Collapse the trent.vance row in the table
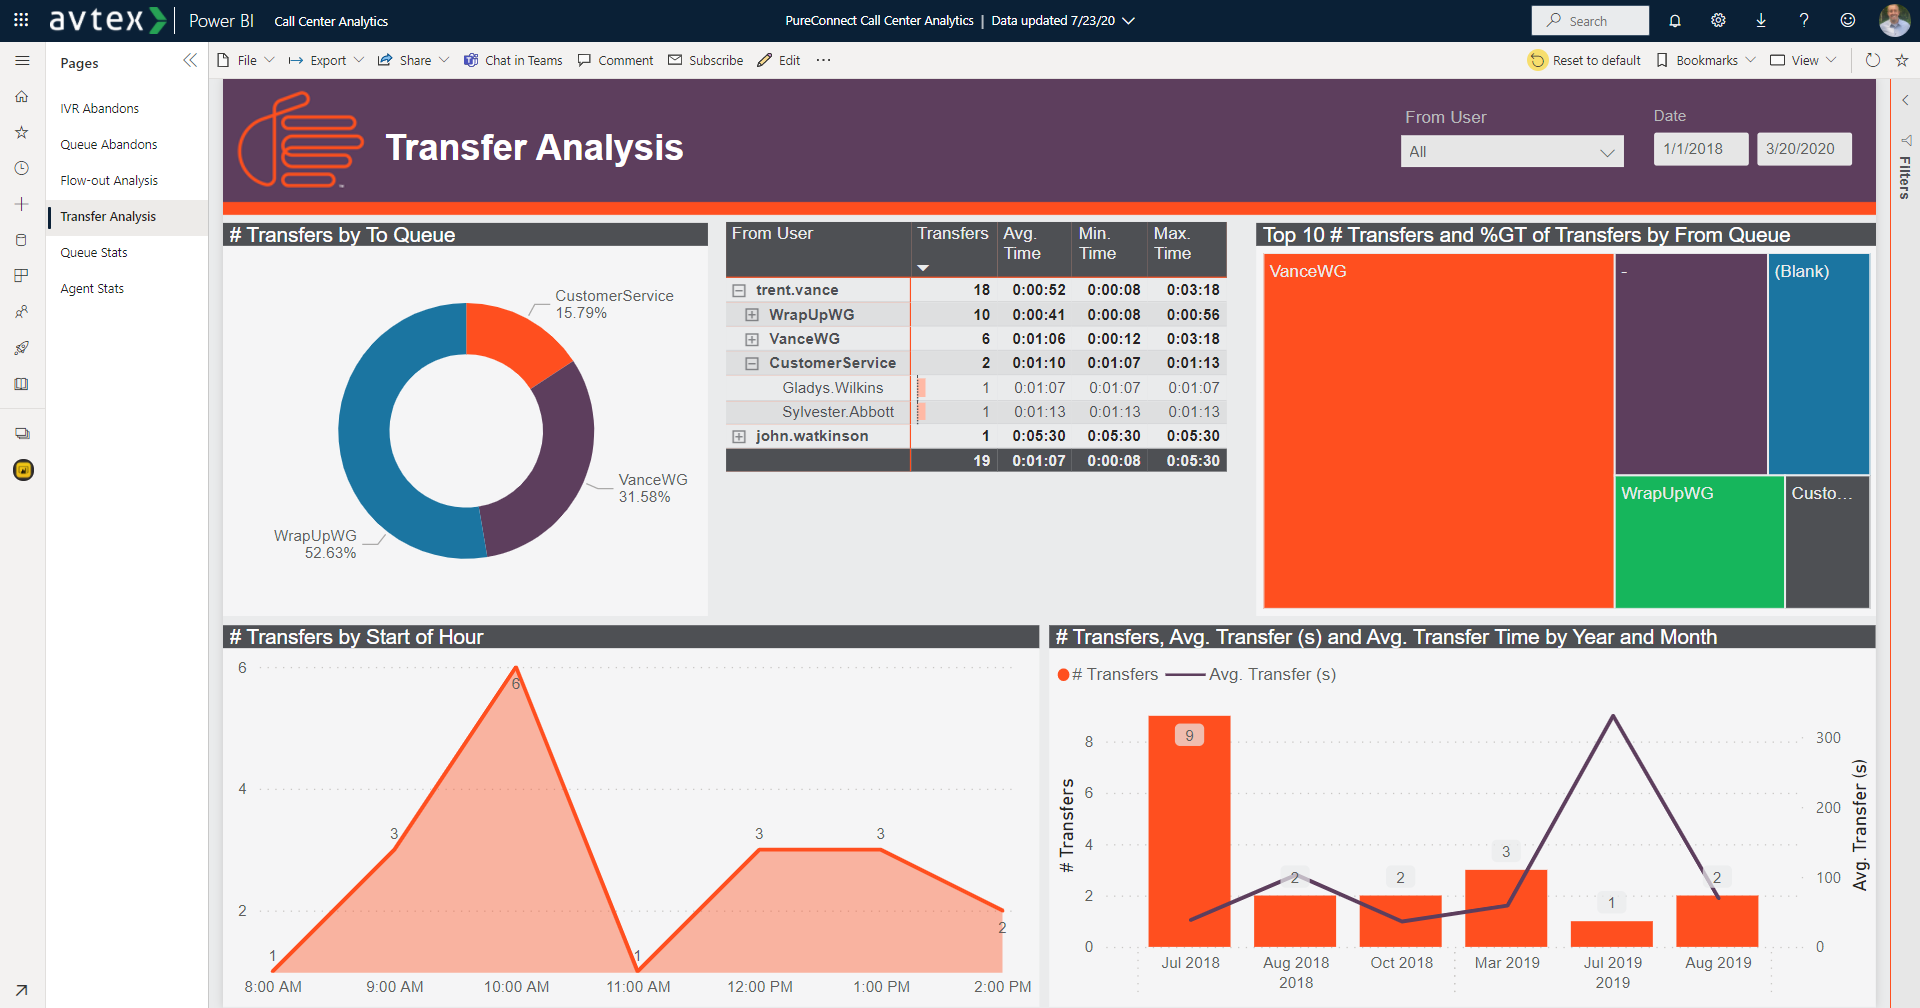Viewport: 1920px width, 1008px height. tap(739, 289)
